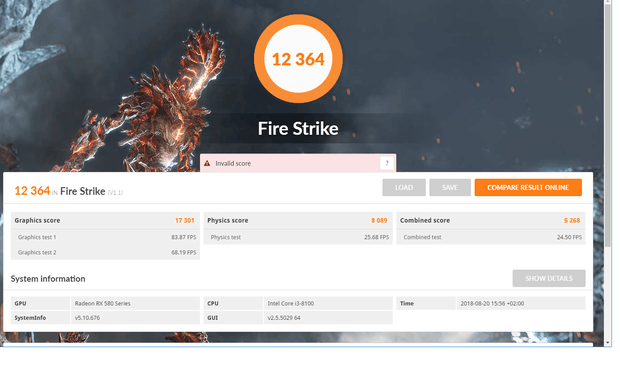Click the scrollbar down arrow
620x391 pixels.
608,342
